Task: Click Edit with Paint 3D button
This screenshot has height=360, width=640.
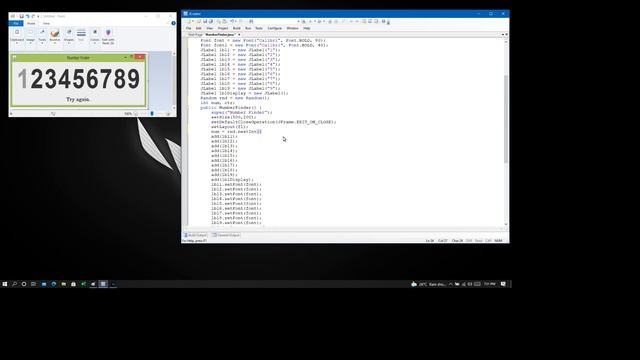Action: pyautogui.click(x=108, y=36)
